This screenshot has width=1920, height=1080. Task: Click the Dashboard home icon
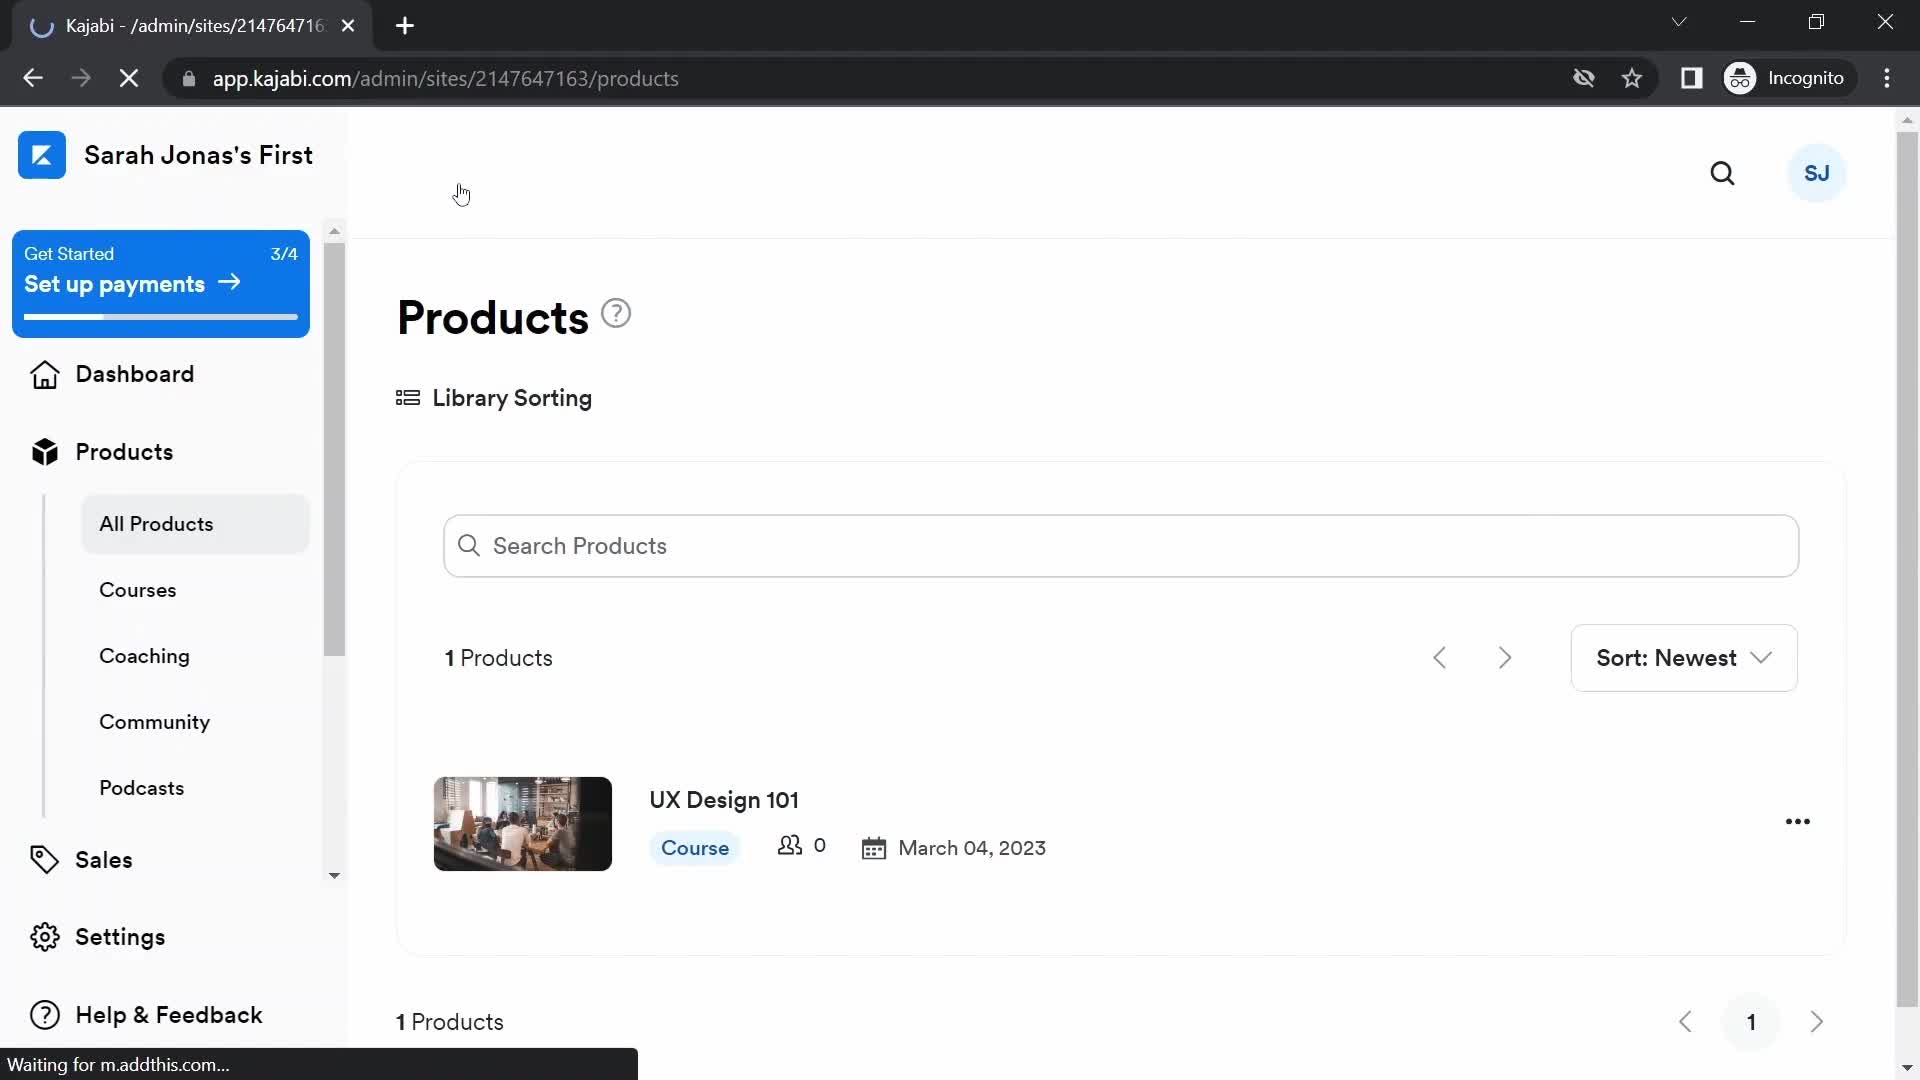44,374
